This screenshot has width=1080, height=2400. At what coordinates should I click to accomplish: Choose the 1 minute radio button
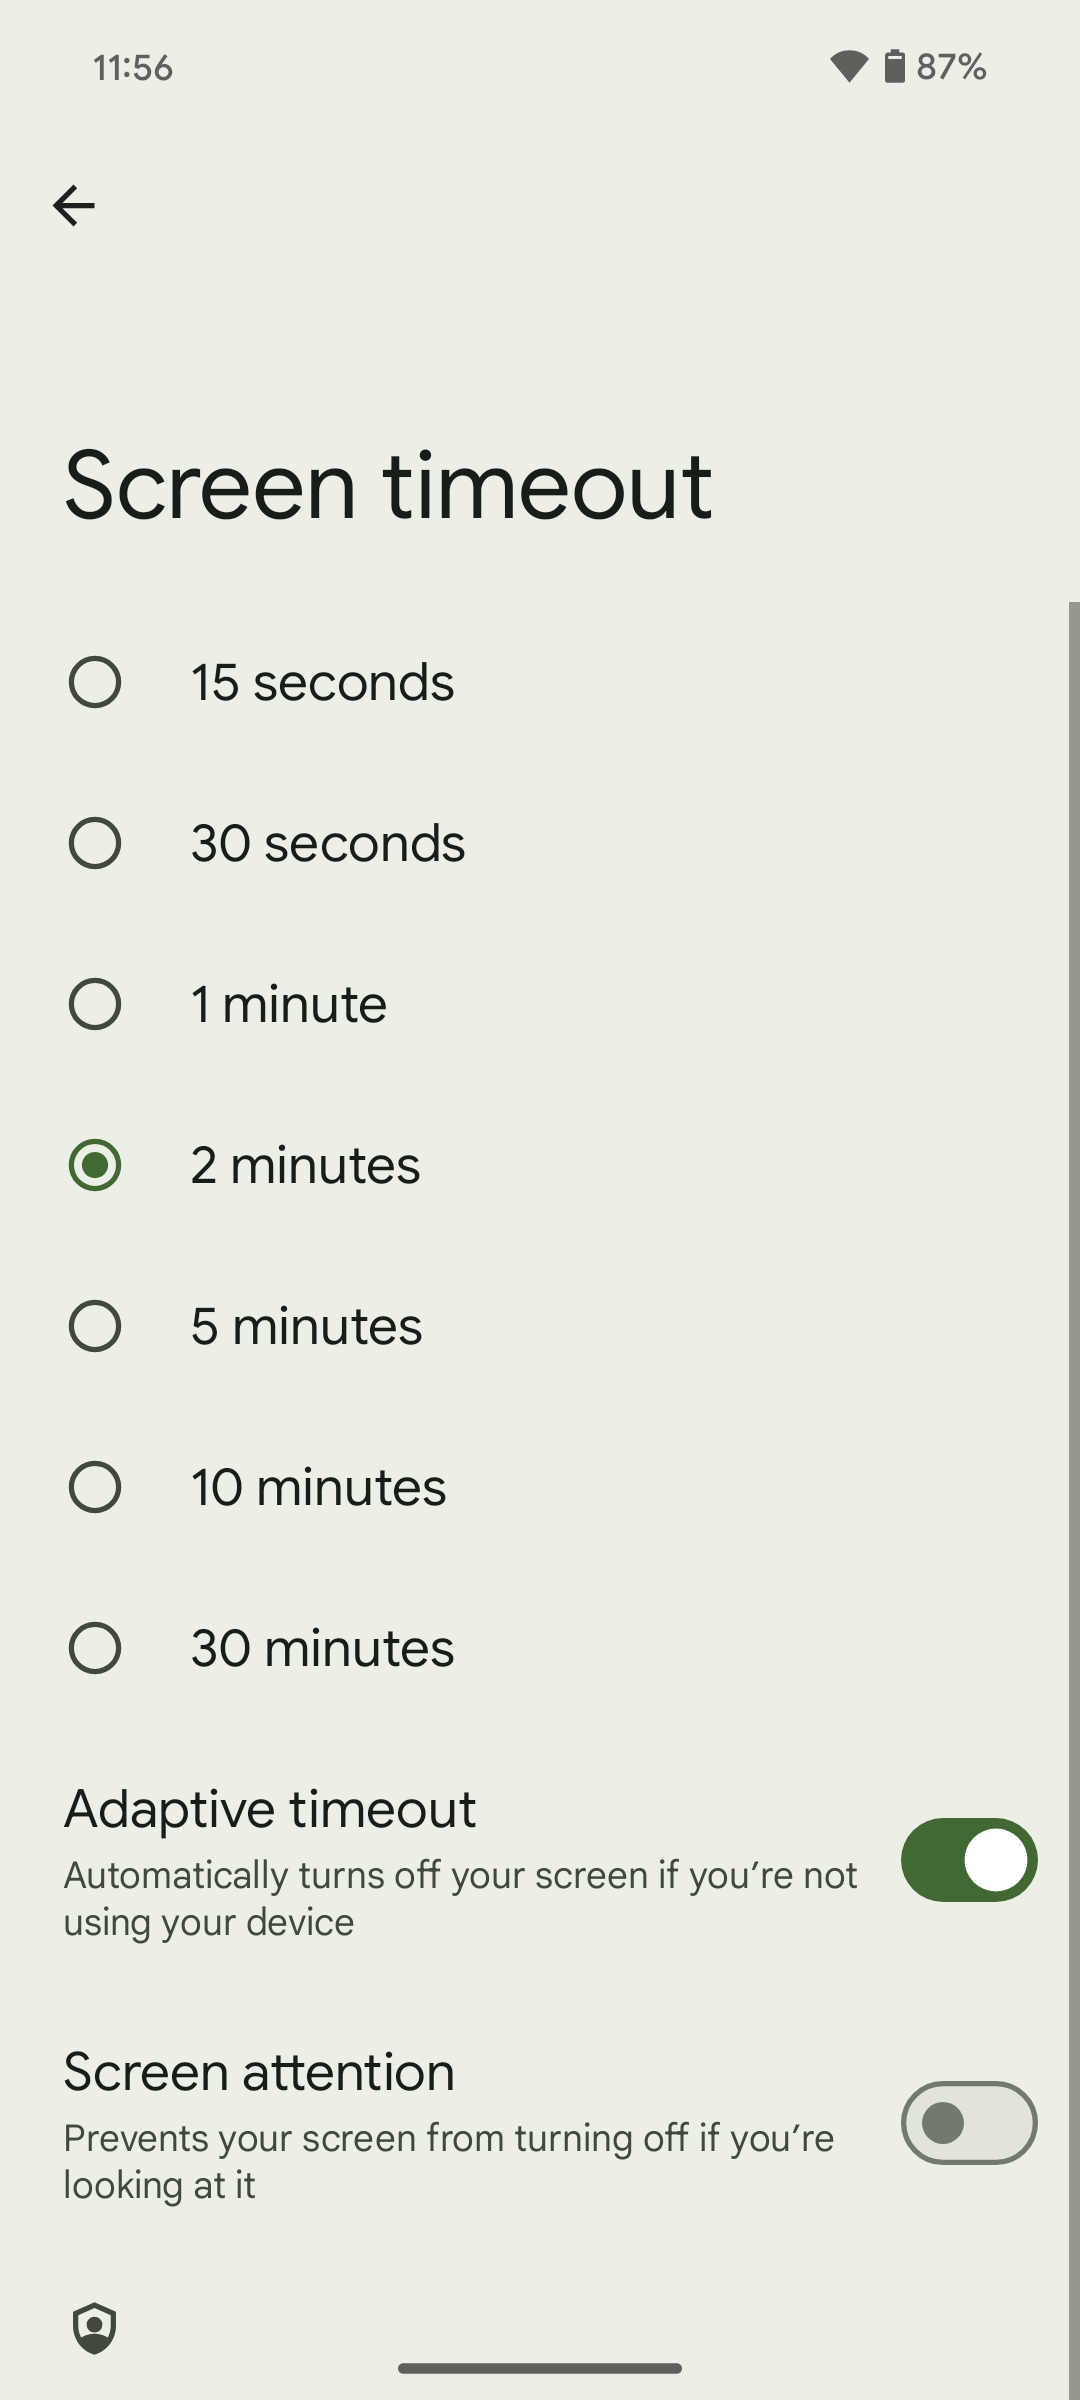(95, 1004)
